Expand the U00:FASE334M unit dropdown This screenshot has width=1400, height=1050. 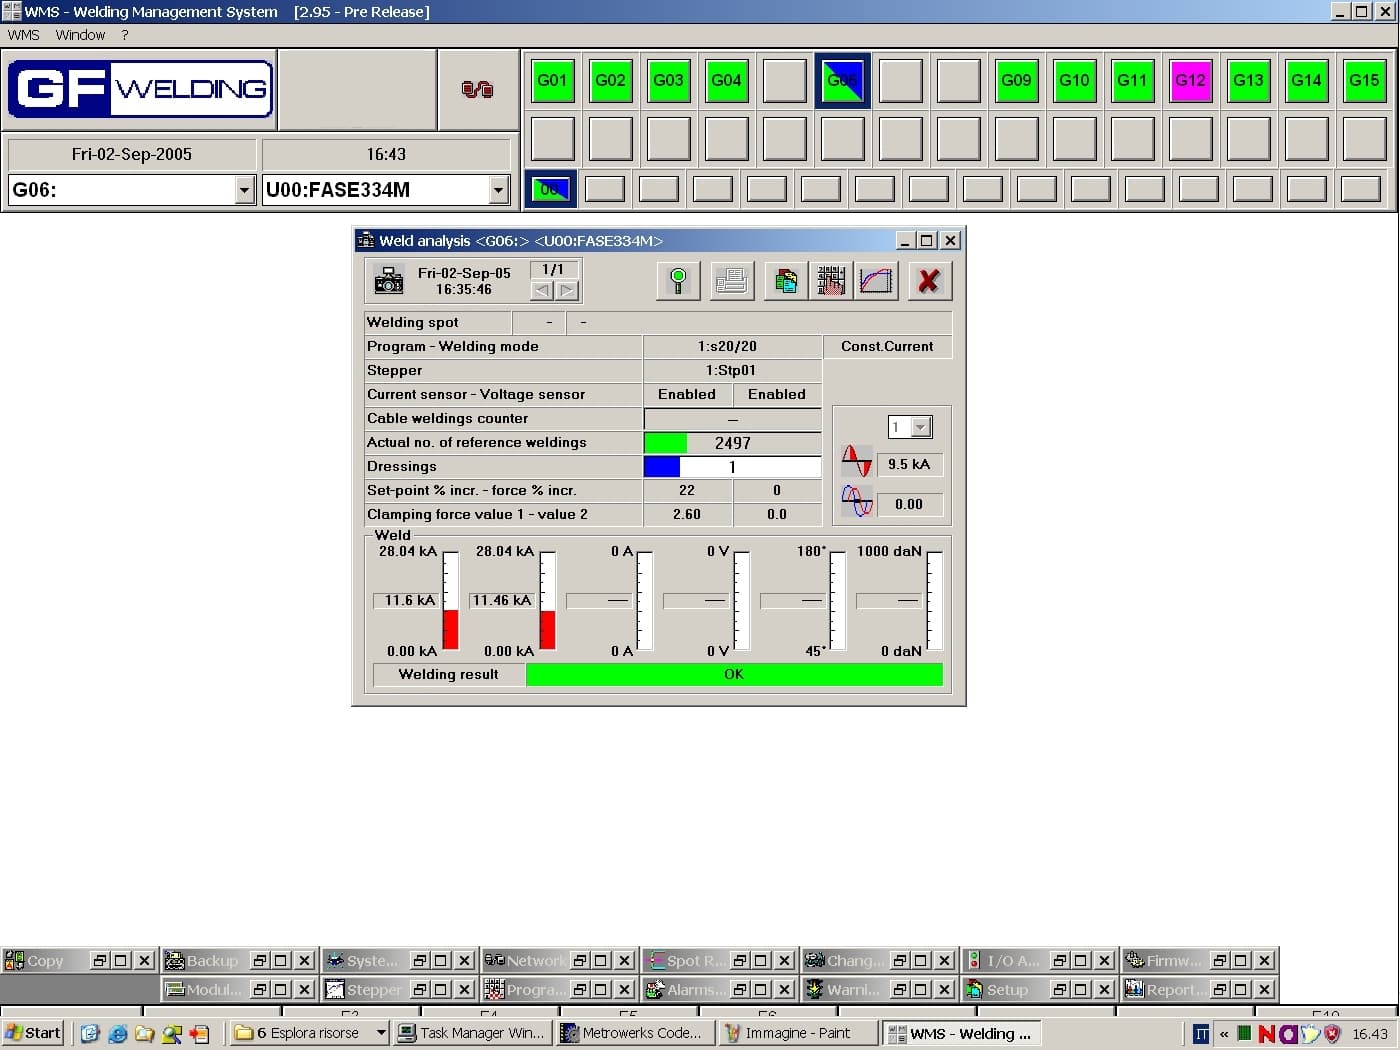pyautogui.click(x=499, y=190)
